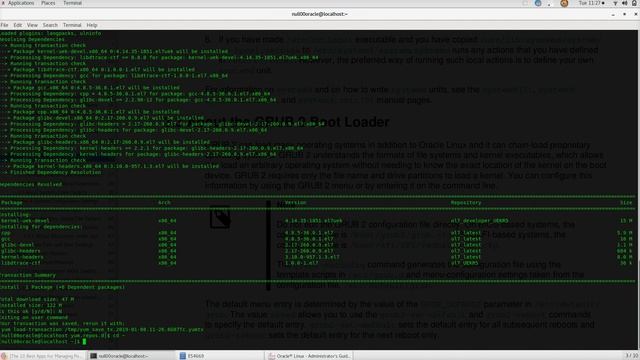Screen dimensions: 640x360
Task: Open the Edit menu of the terminal
Action: 18,25
